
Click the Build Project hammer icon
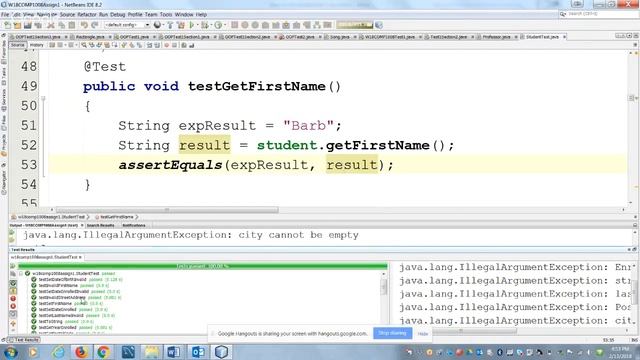(171, 25)
